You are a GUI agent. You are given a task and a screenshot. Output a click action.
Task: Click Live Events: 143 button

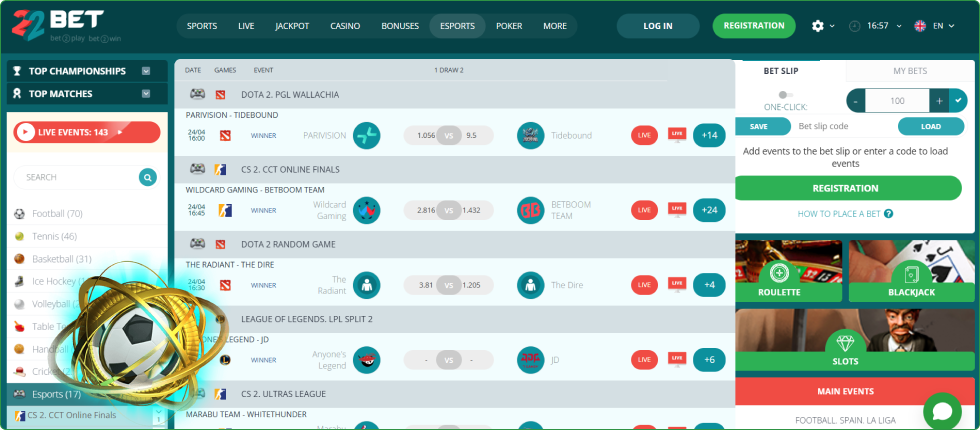[87, 132]
